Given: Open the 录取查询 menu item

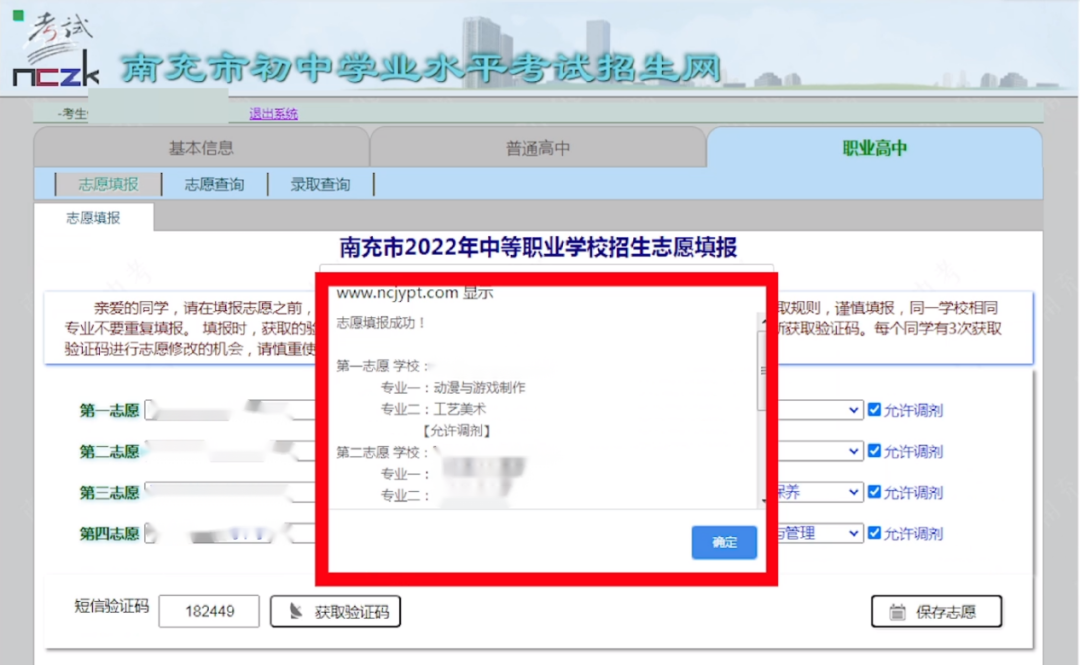Looking at the screenshot, I should point(320,183).
